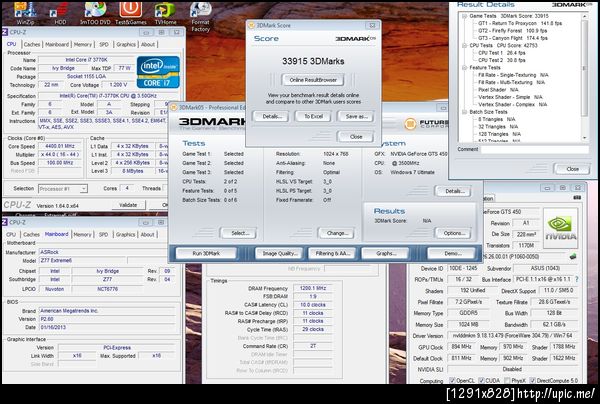Click the GPU-Z BIOS save chip icon

tap(573, 256)
